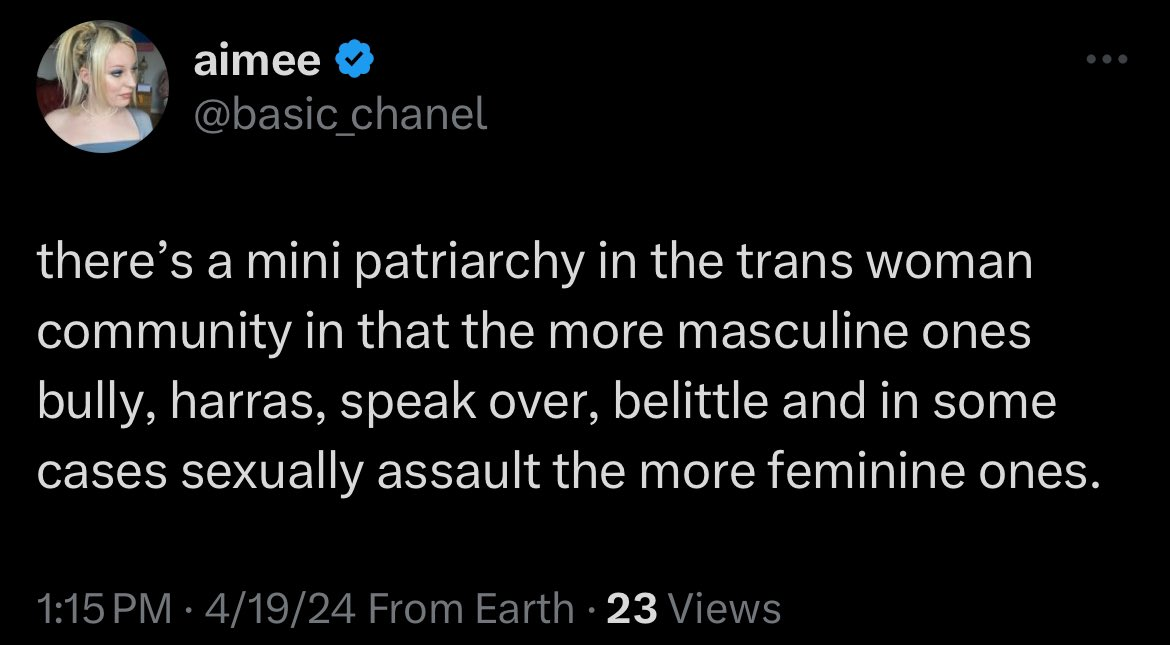Click the word "Views" in the footer

pyautogui.click(x=723, y=608)
